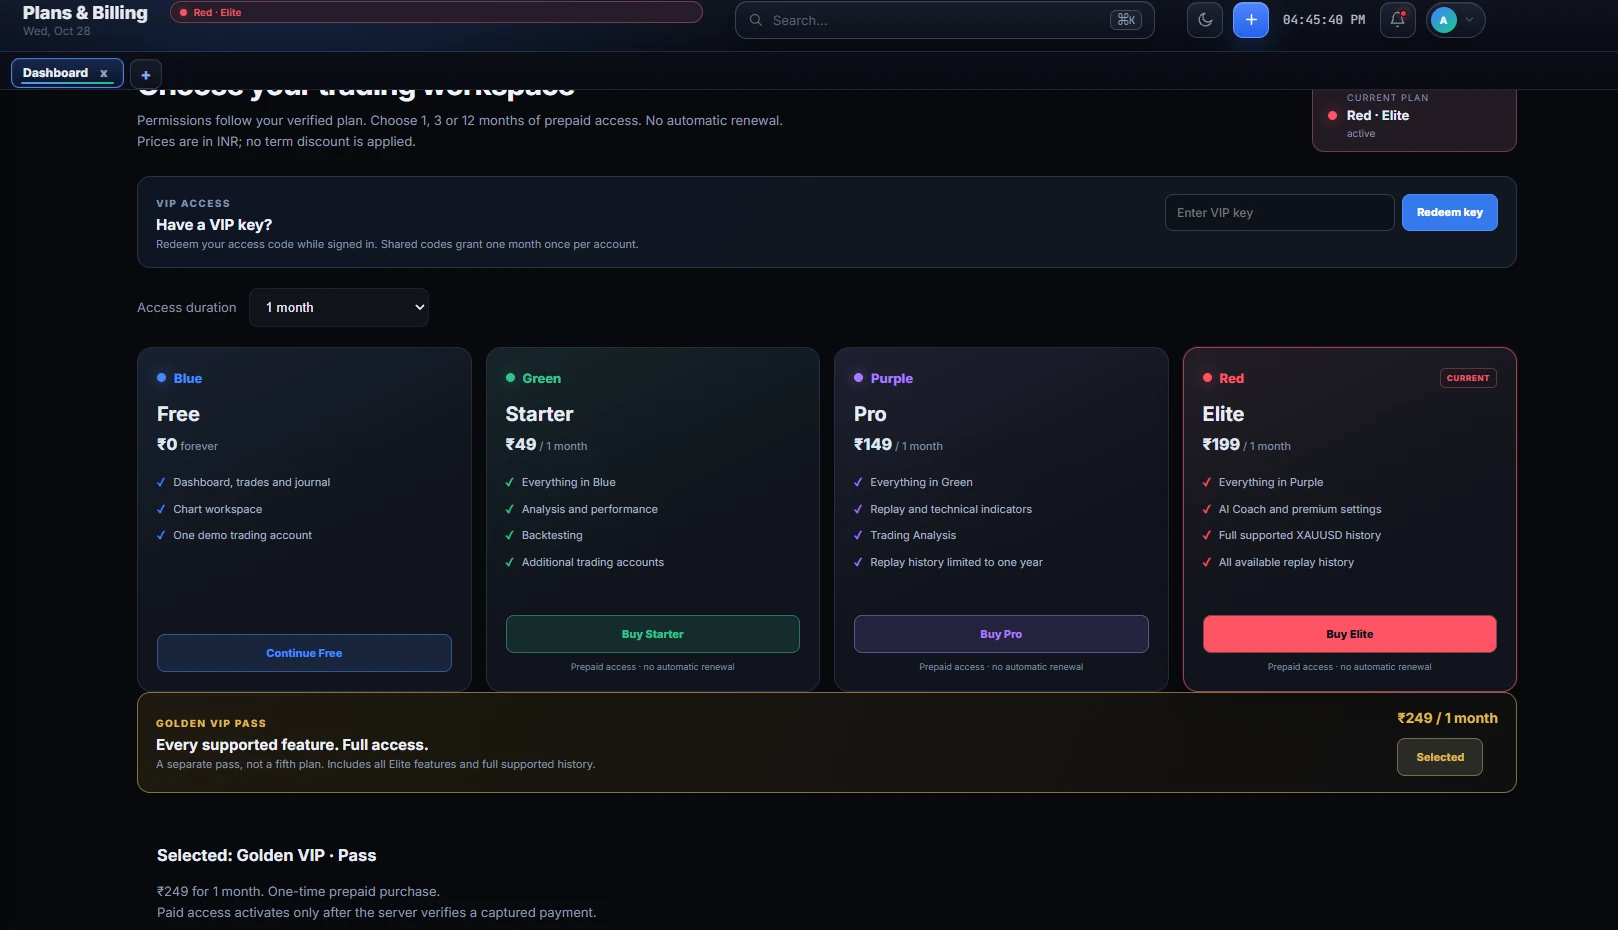Click the Starter plan title

pyautogui.click(x=539, y=414)
